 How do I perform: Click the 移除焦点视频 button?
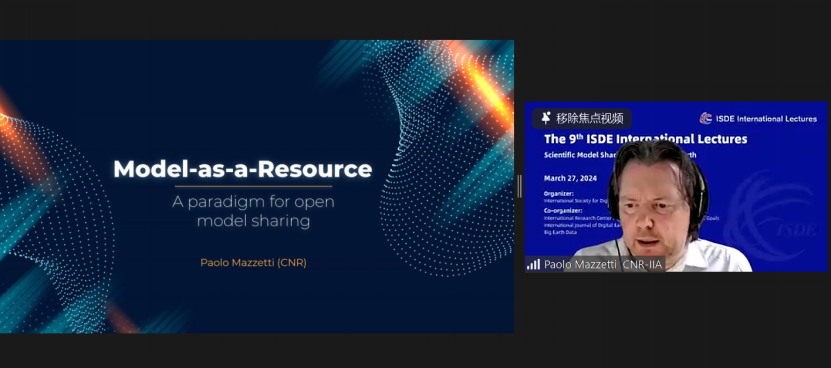tap(581, 118)
